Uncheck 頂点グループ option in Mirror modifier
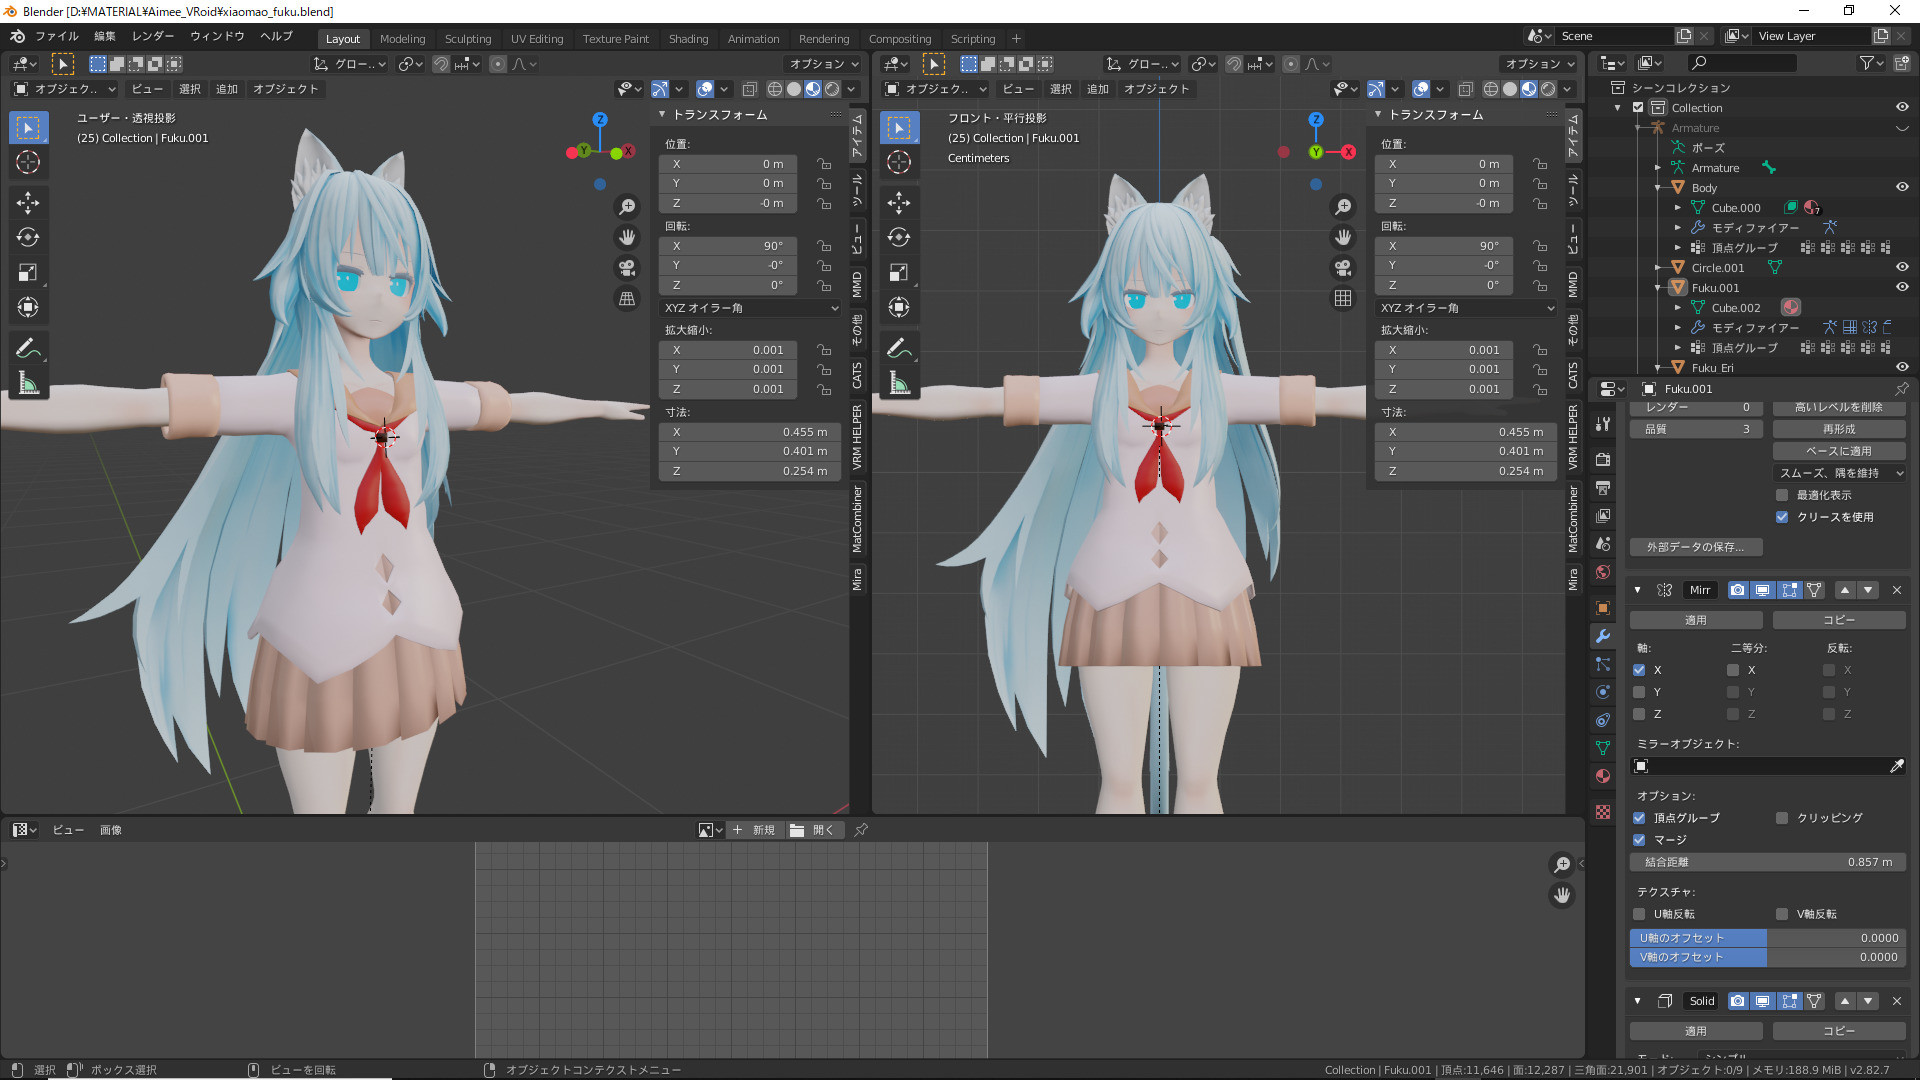The image size is (1920, 1080). (x=1639, y=818)
